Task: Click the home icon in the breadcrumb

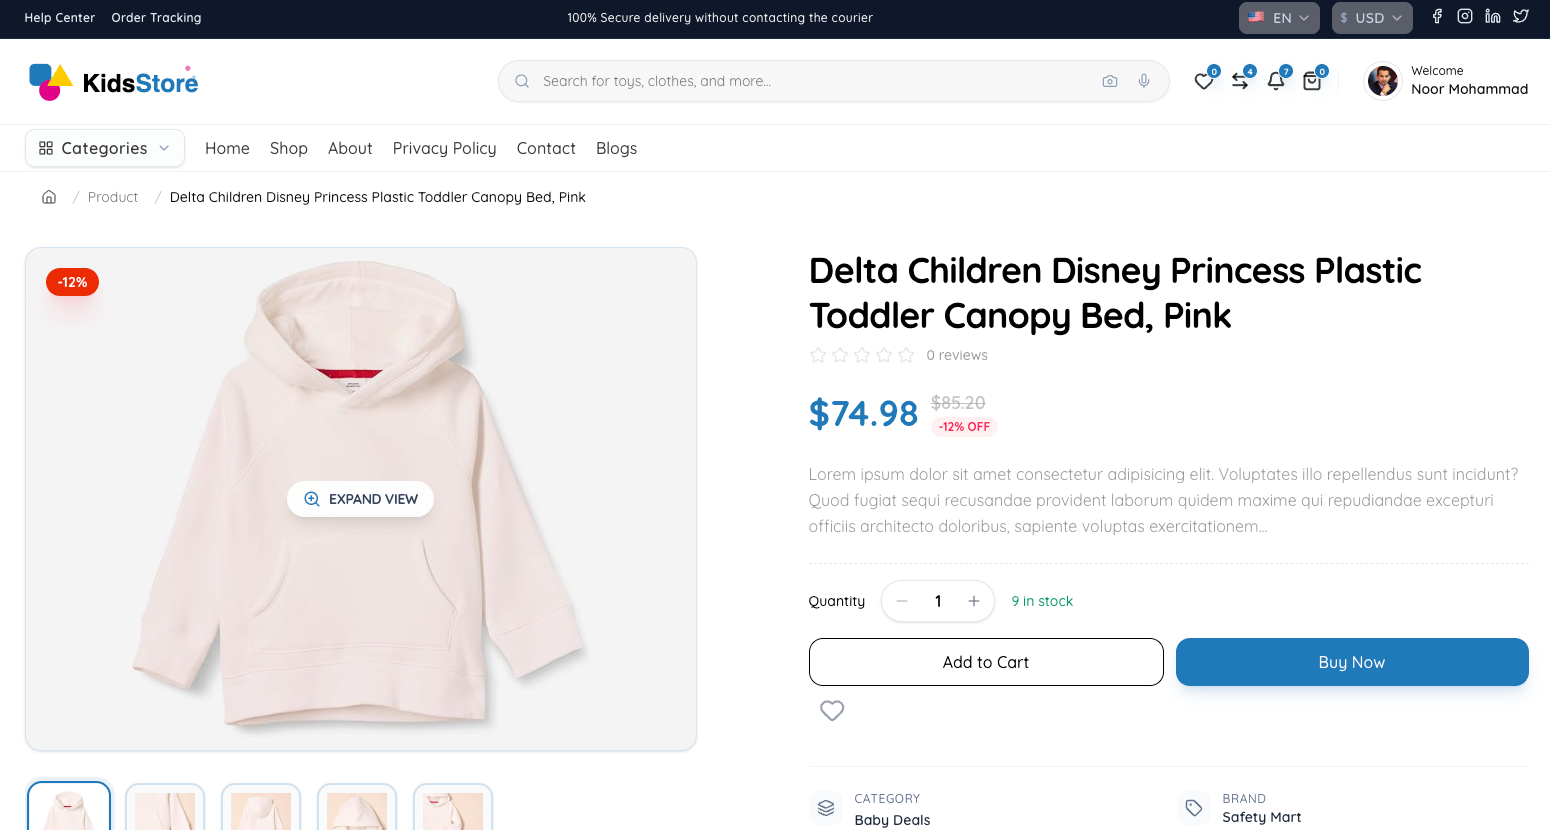Action: (x=48, y=196)
